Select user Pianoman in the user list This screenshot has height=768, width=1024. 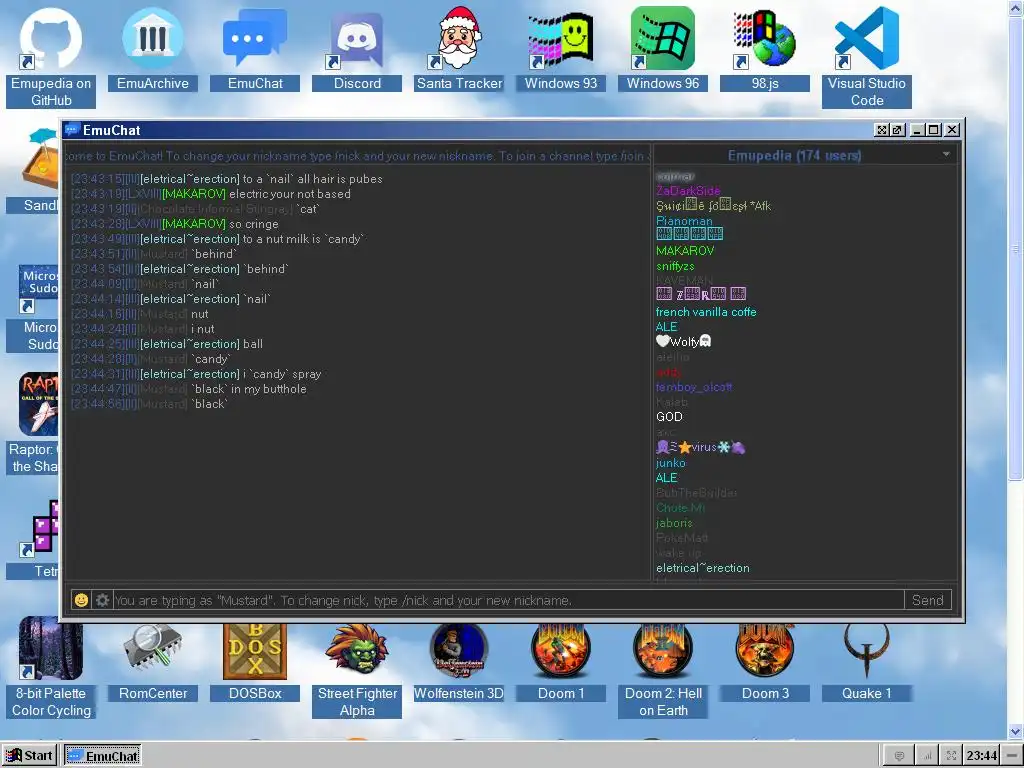[684, 221]
